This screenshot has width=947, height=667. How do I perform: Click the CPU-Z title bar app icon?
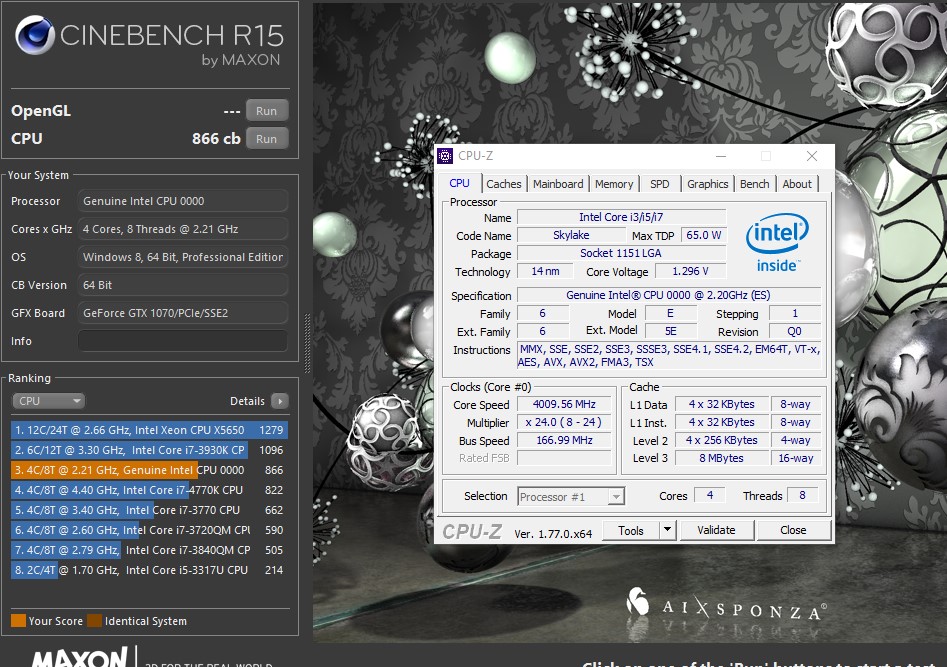(445, 156)
